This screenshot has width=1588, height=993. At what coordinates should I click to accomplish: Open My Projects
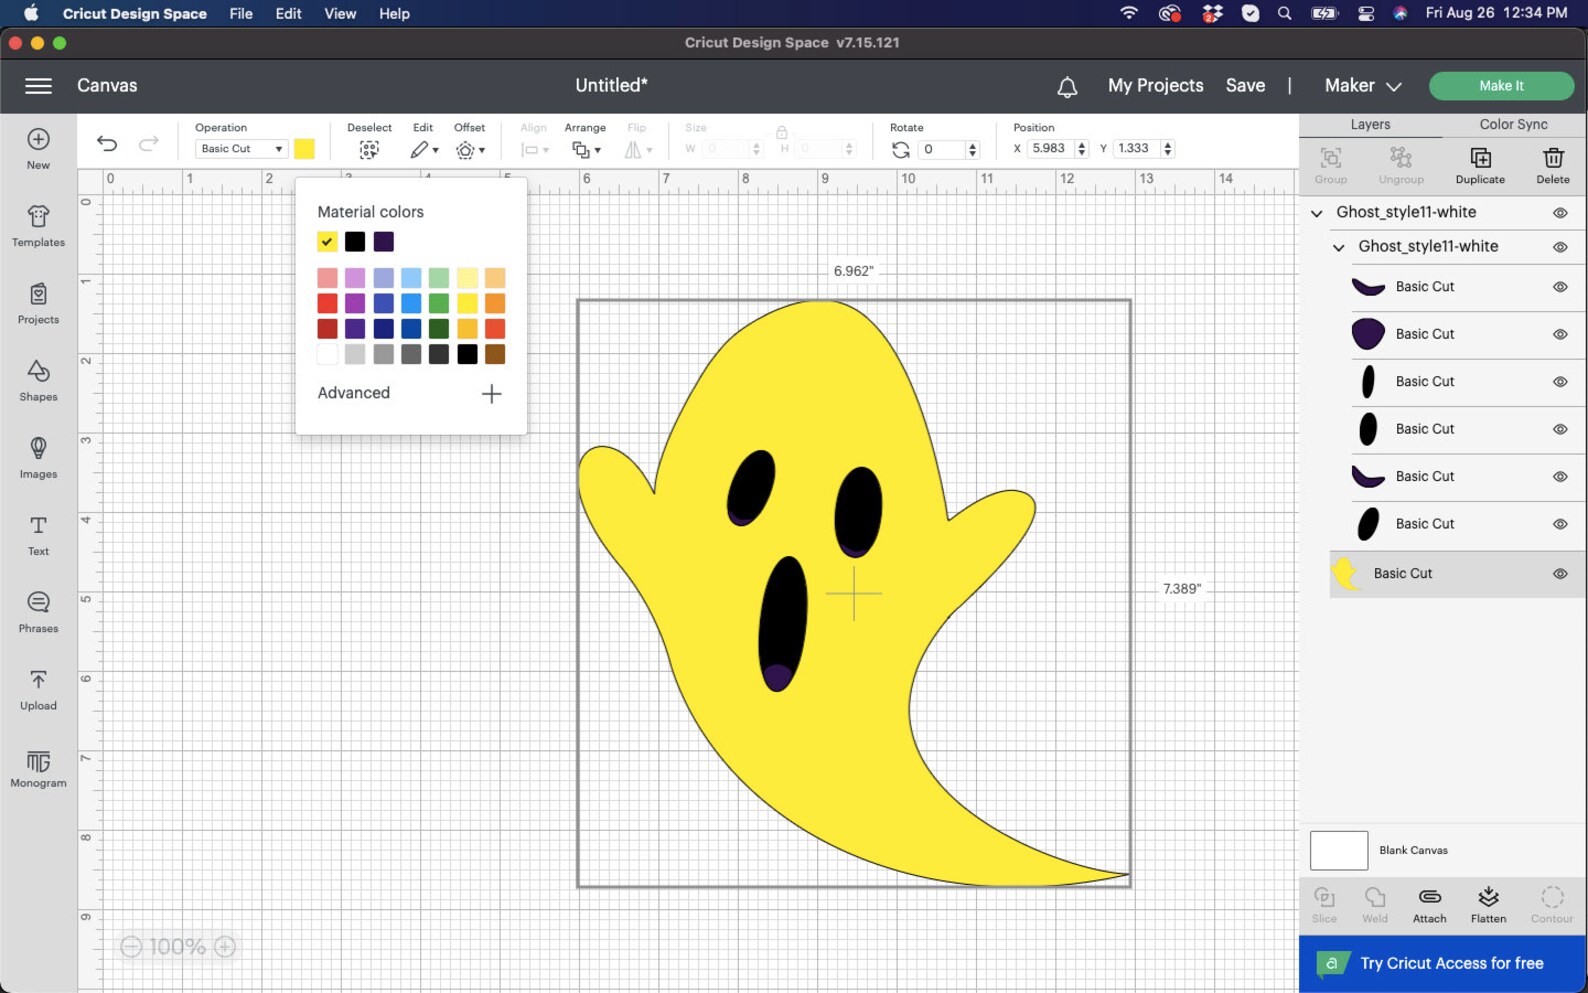[1155, 86]
